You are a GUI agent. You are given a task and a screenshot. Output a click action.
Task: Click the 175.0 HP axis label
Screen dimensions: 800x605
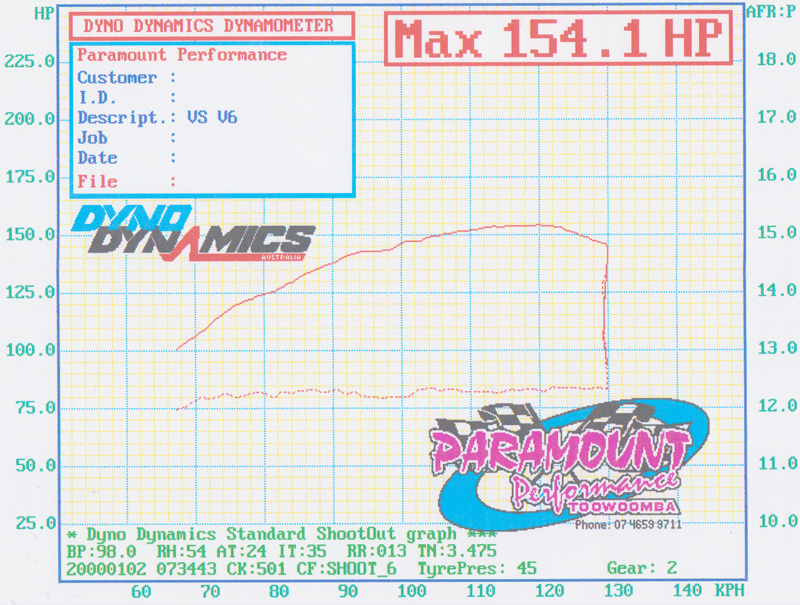point(30,177)
